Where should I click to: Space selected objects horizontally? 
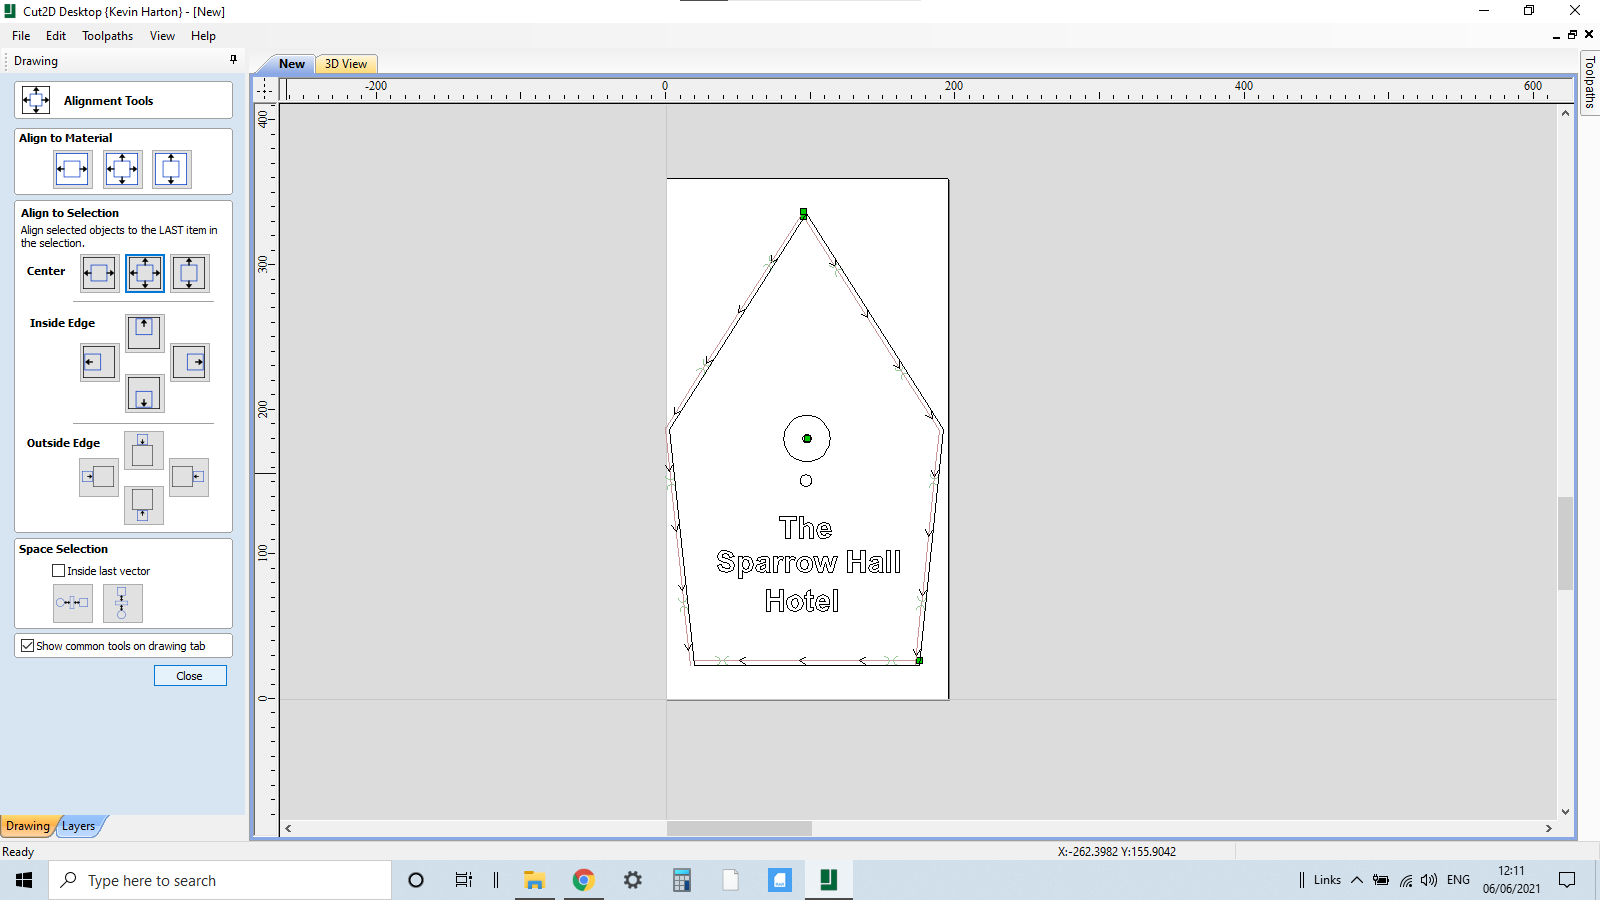[x=72, y=603]
